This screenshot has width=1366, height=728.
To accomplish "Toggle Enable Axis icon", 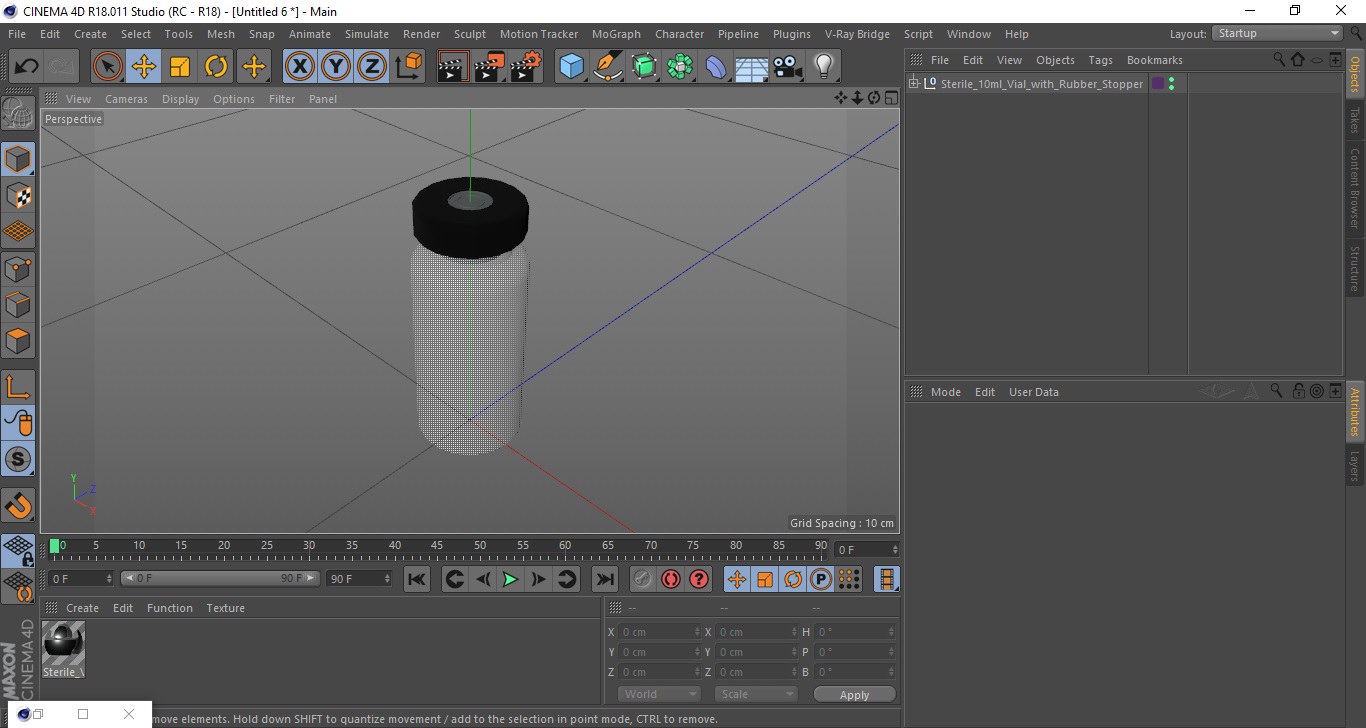I will tap(18, 386).
